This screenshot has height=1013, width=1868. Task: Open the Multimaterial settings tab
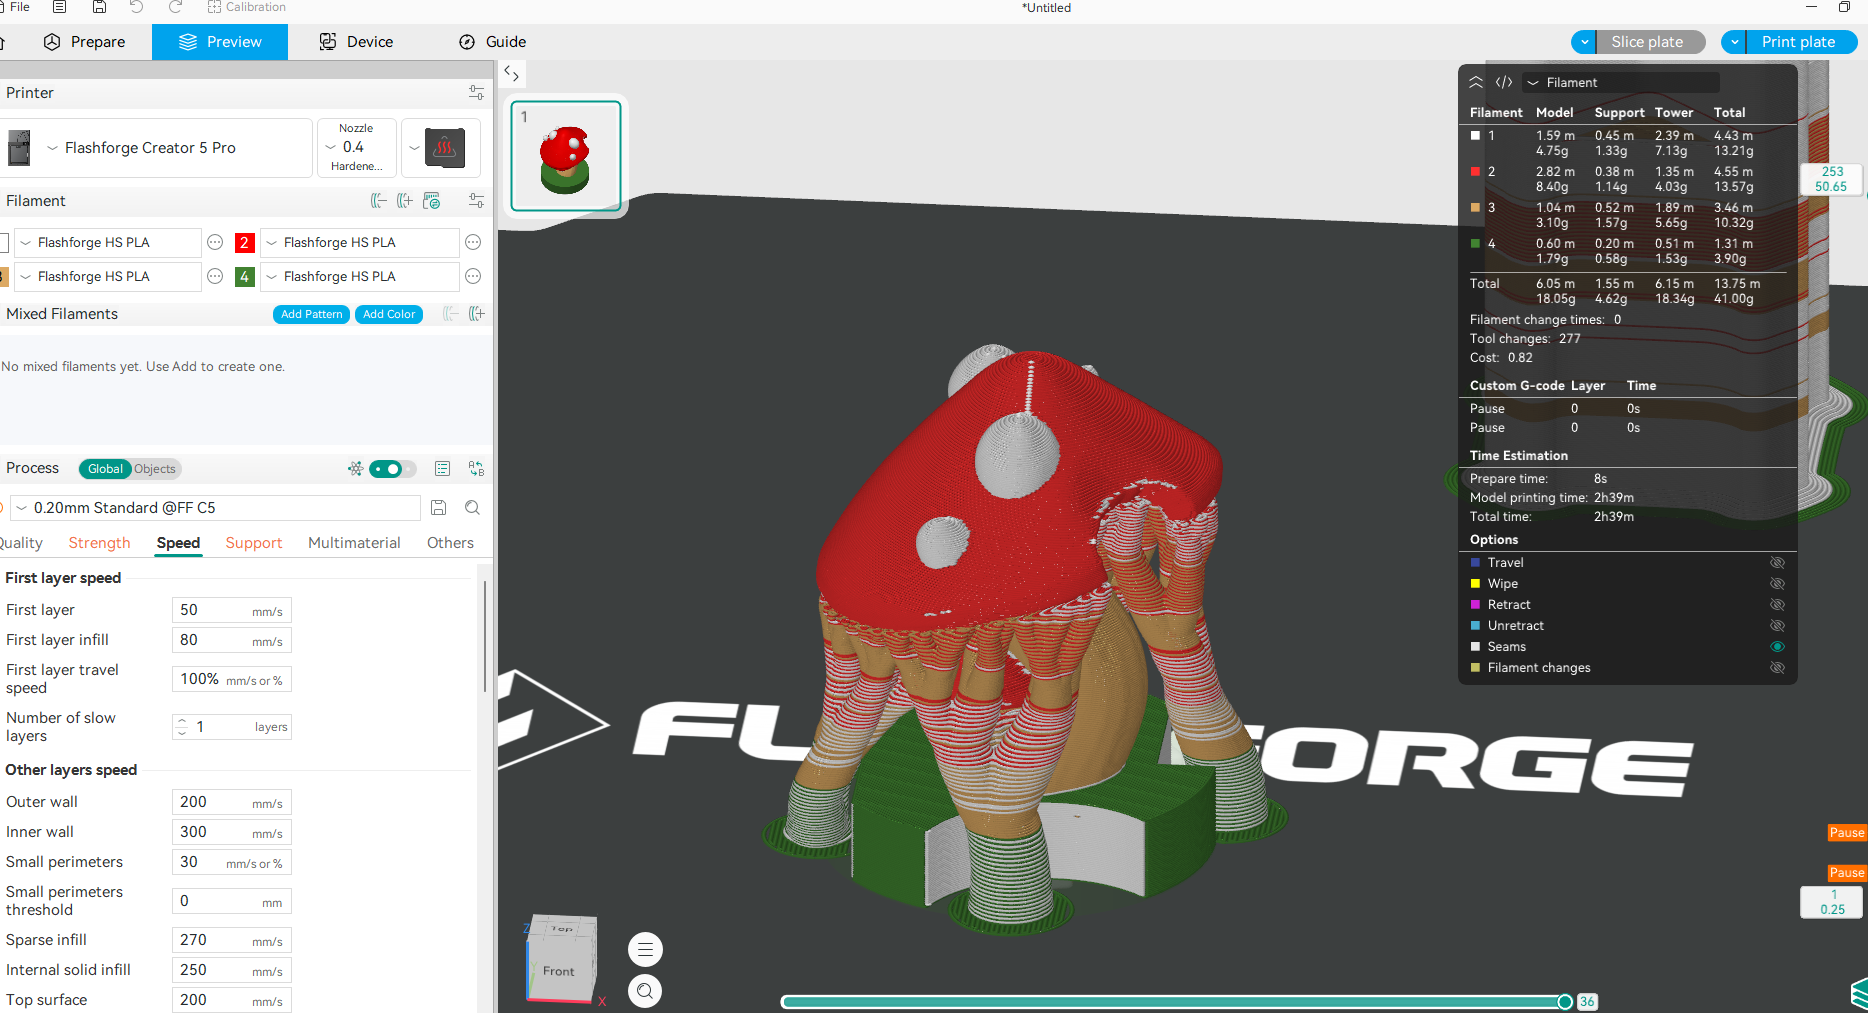pyautogui.click(x=354, y=543)
